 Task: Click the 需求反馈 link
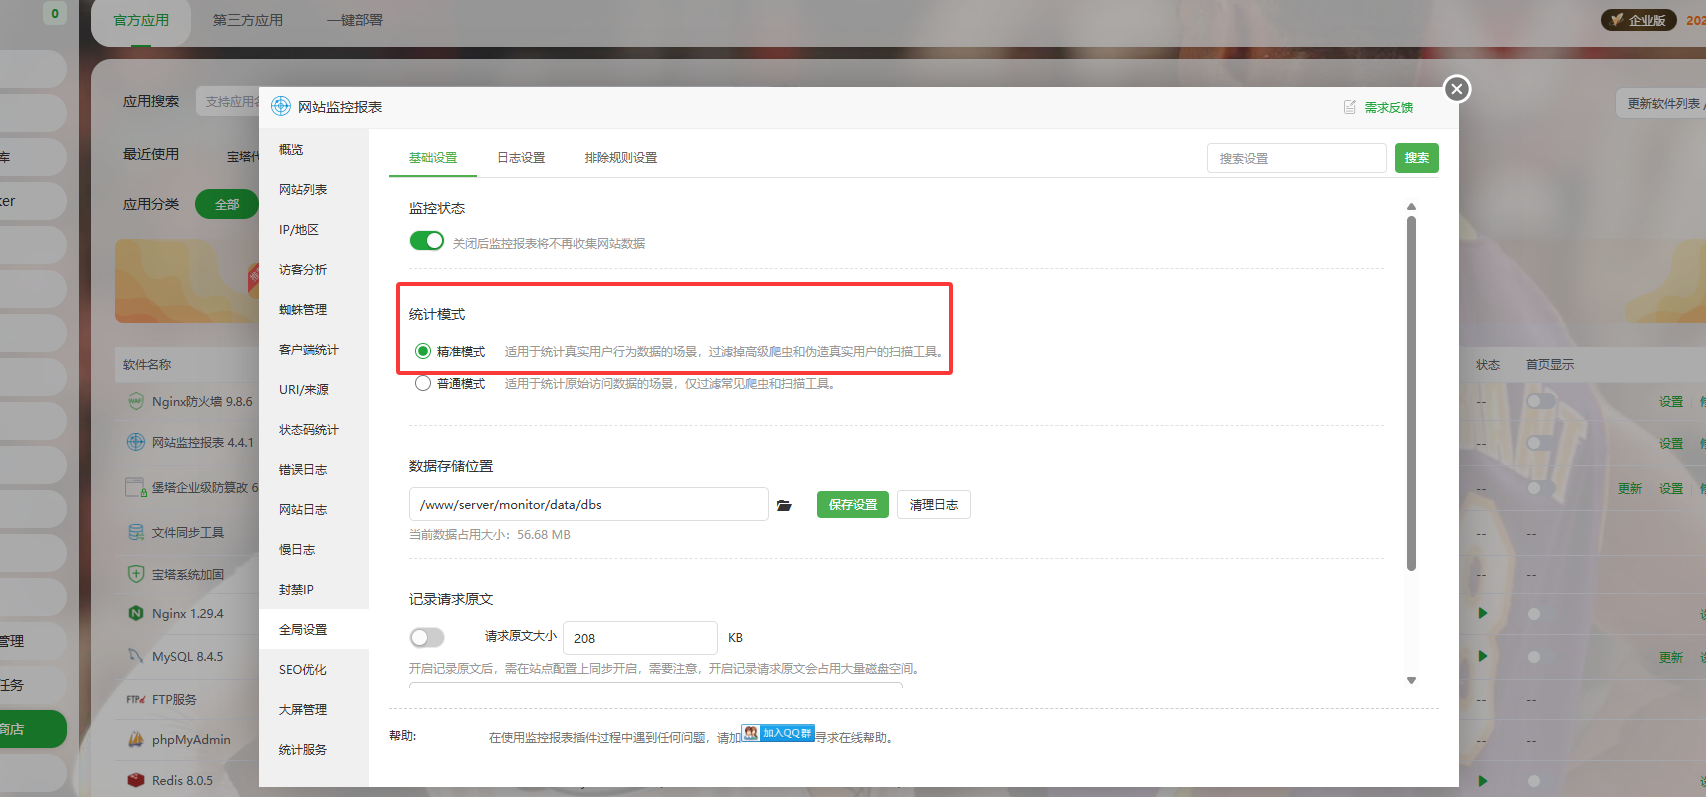click(1389, 107)
